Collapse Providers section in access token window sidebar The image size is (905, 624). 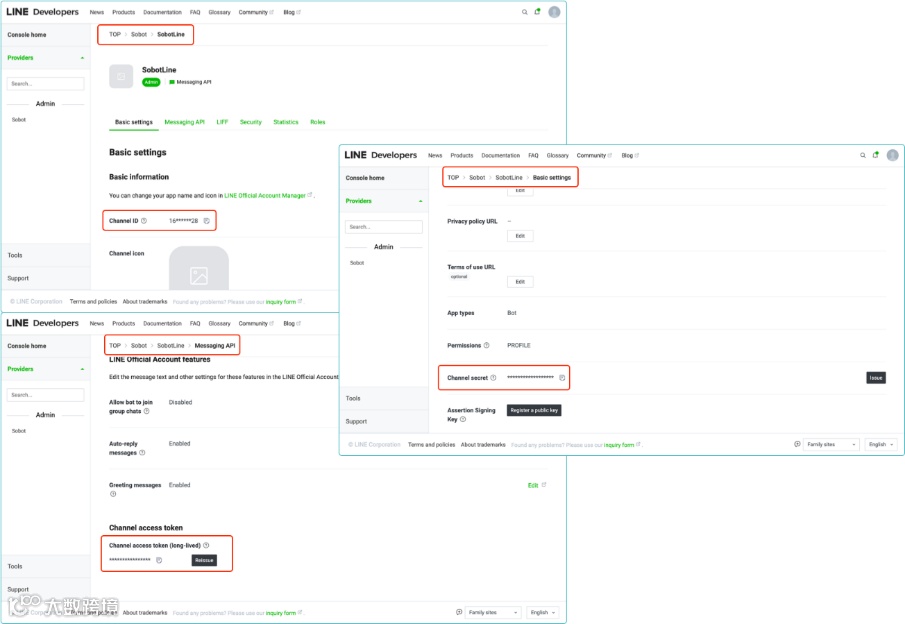click(x=82, y=369)
